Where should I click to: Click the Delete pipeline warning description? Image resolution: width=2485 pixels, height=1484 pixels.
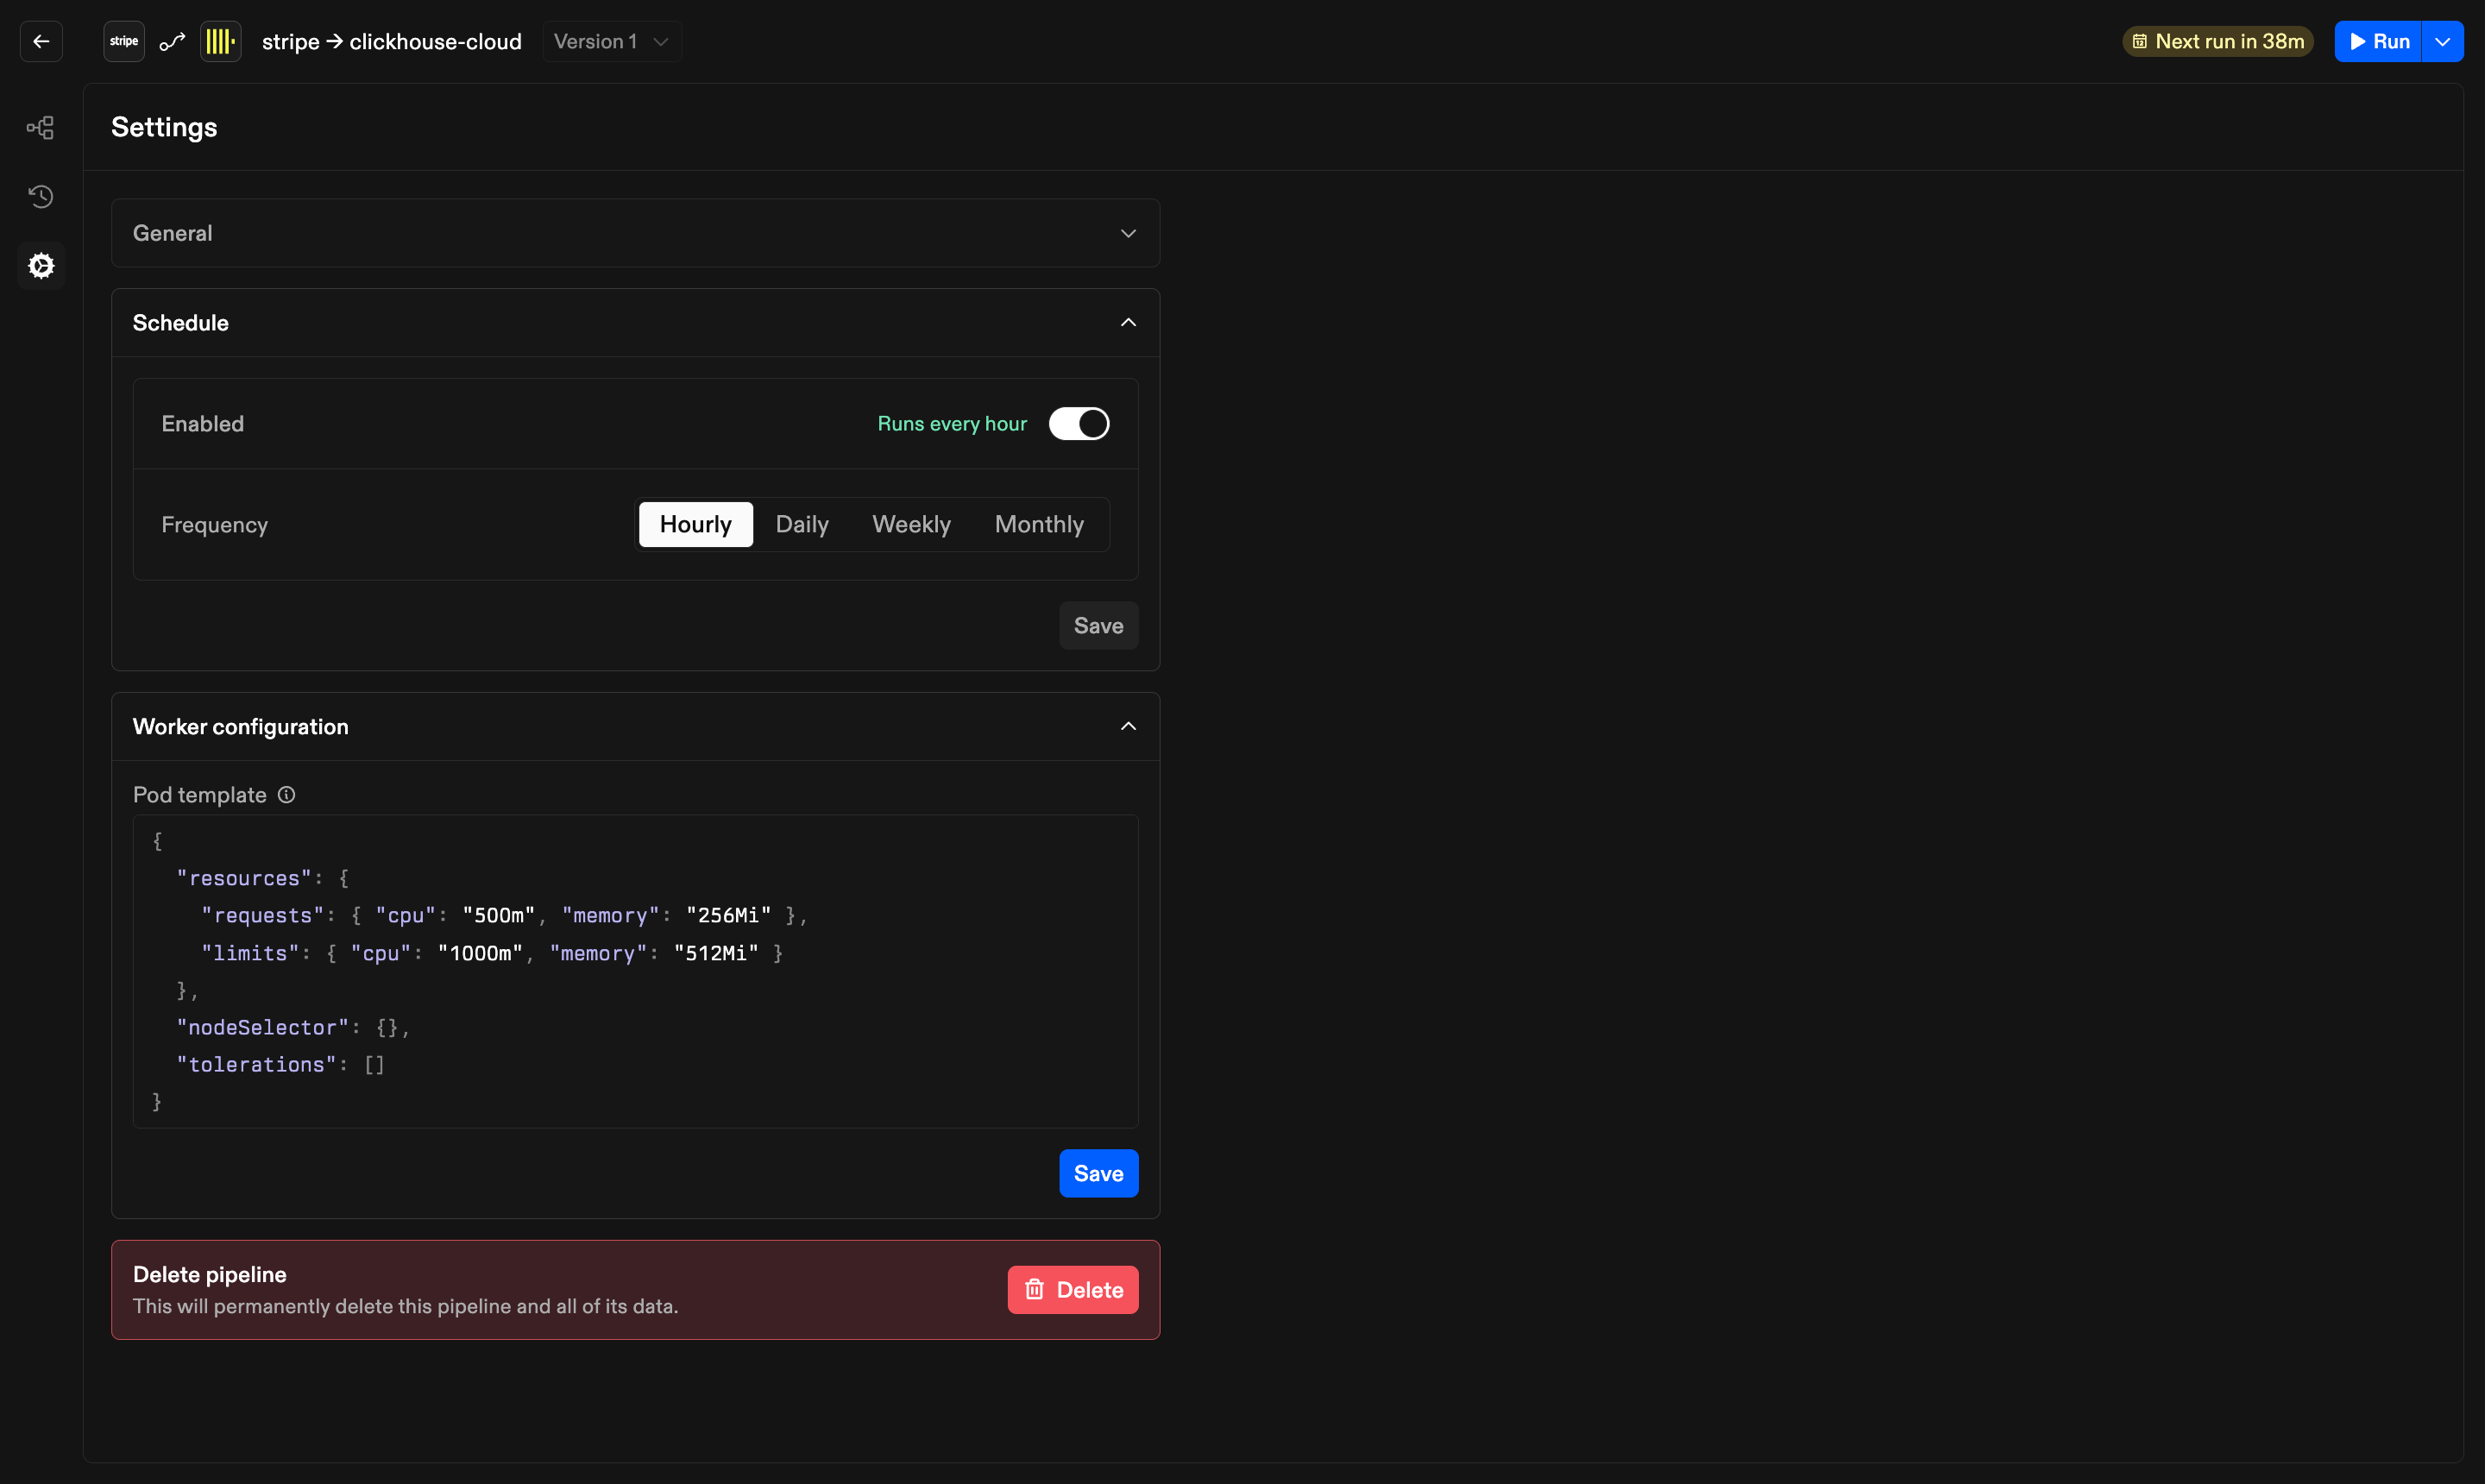pos(405,1306)
